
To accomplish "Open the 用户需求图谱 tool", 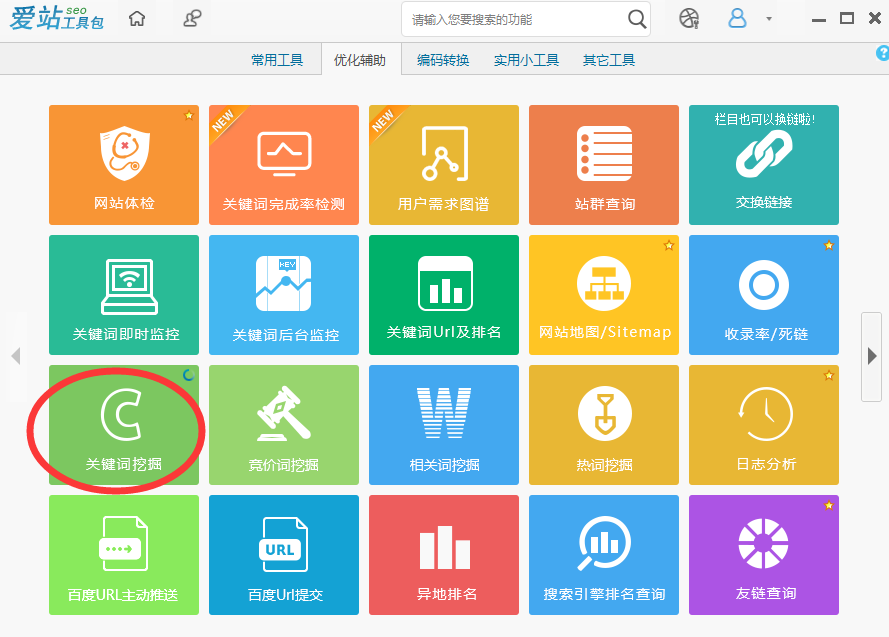I will [x=444, y=165].
